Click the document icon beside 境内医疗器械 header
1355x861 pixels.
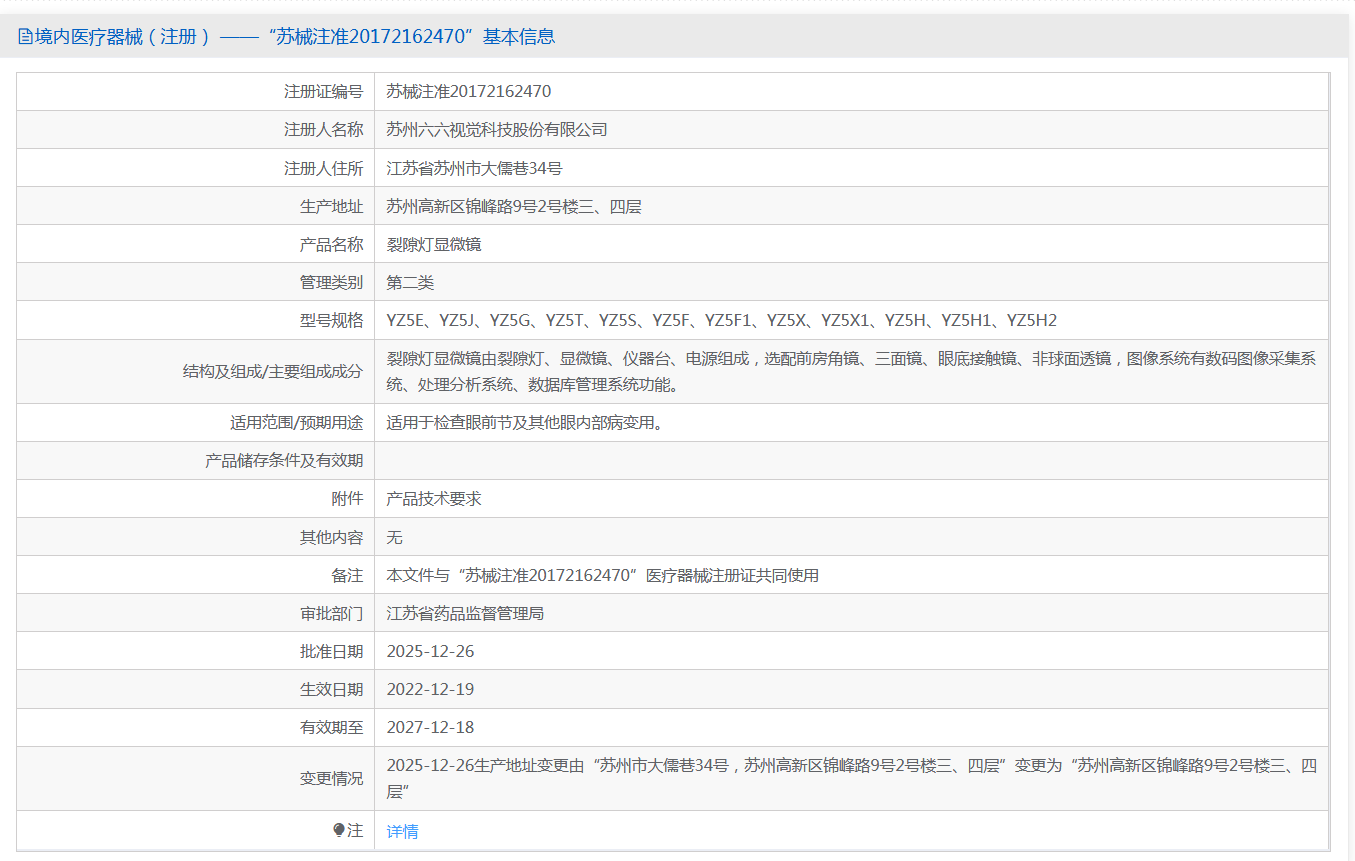pyautogui.click(x=25, y=37)
